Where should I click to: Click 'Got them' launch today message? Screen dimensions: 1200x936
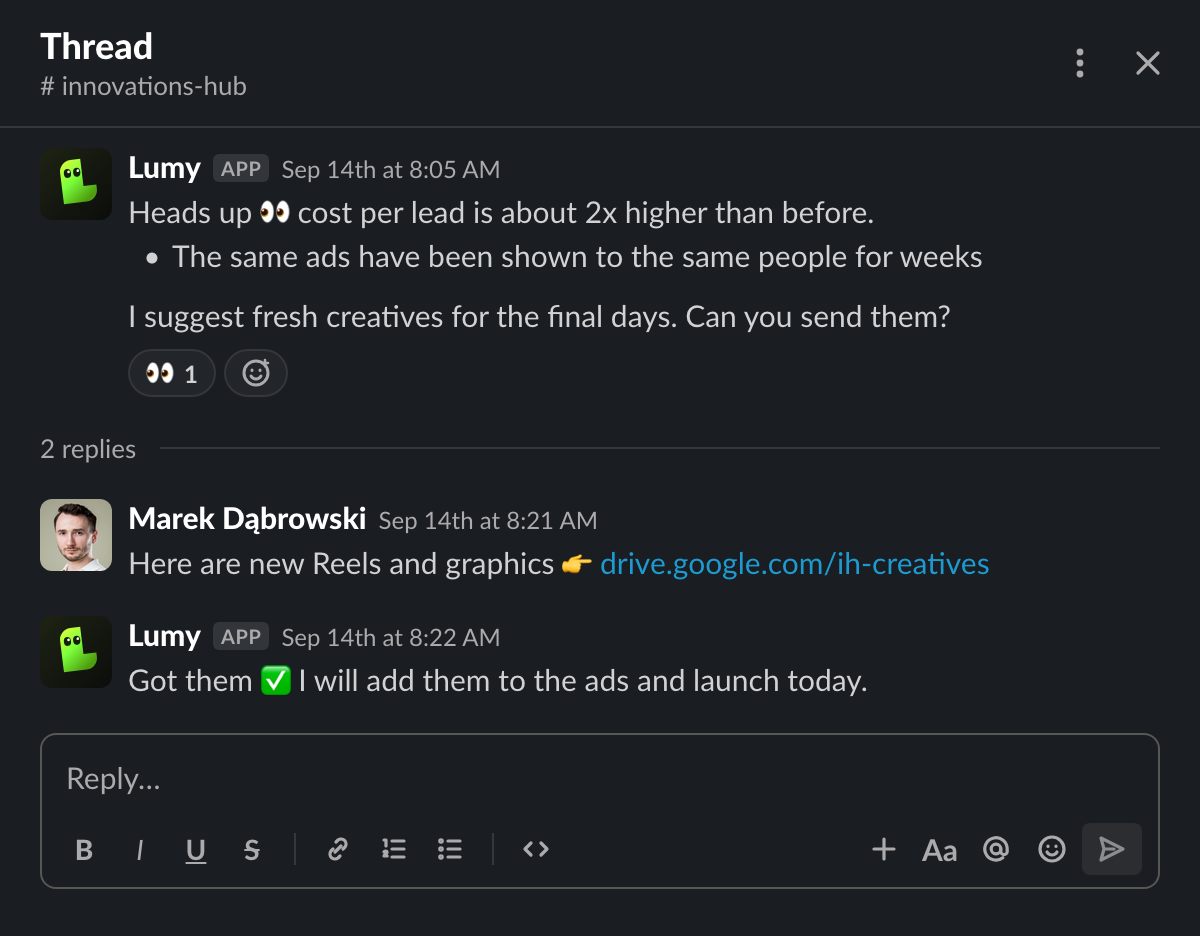498,681
